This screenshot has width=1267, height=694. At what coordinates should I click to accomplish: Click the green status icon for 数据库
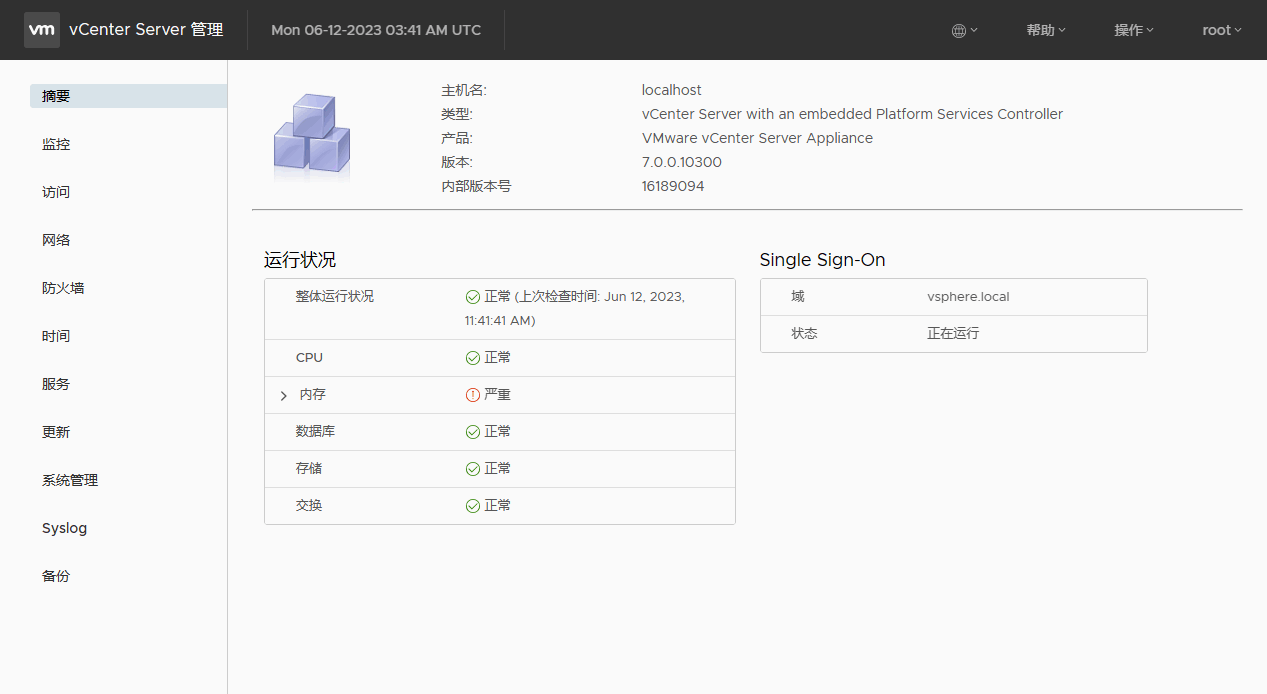473,432
